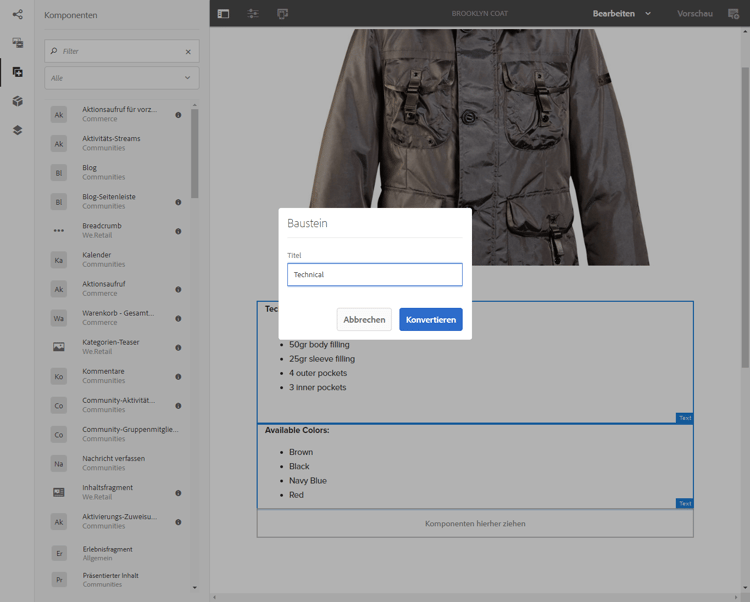The width and height of the screenshot is (750, 602).
Task: Click the Abbrechen button in dialog
Action: tap(364, 320)
